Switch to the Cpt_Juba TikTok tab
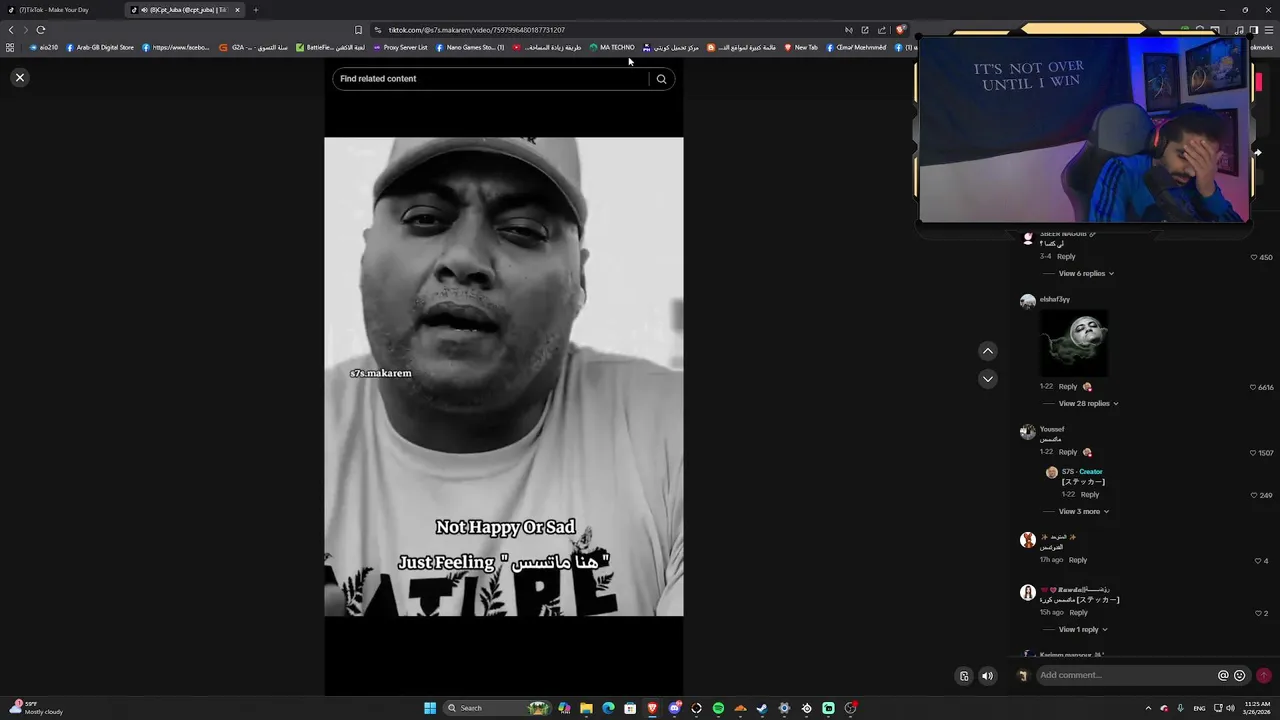Viewport: 1280px width, 720px height. pos(185,10)
